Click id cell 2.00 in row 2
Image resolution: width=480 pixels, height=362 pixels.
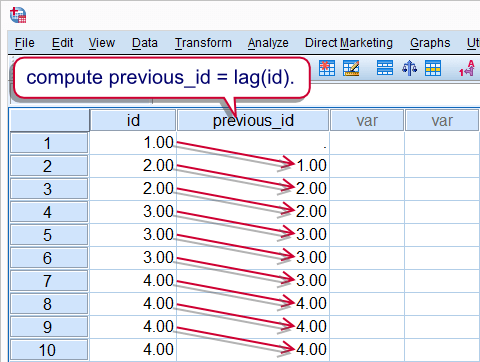[133, 166]
